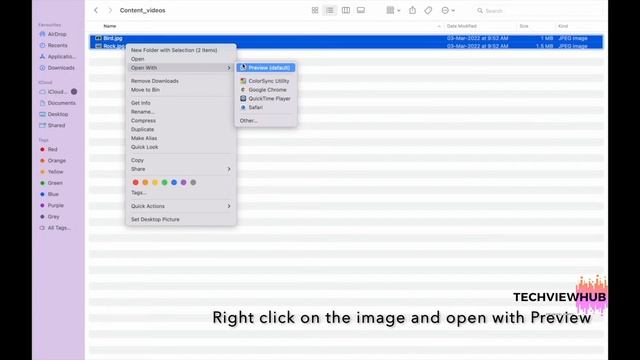
Task: Open AirDrop in sidebar
Action: [57, 34]
